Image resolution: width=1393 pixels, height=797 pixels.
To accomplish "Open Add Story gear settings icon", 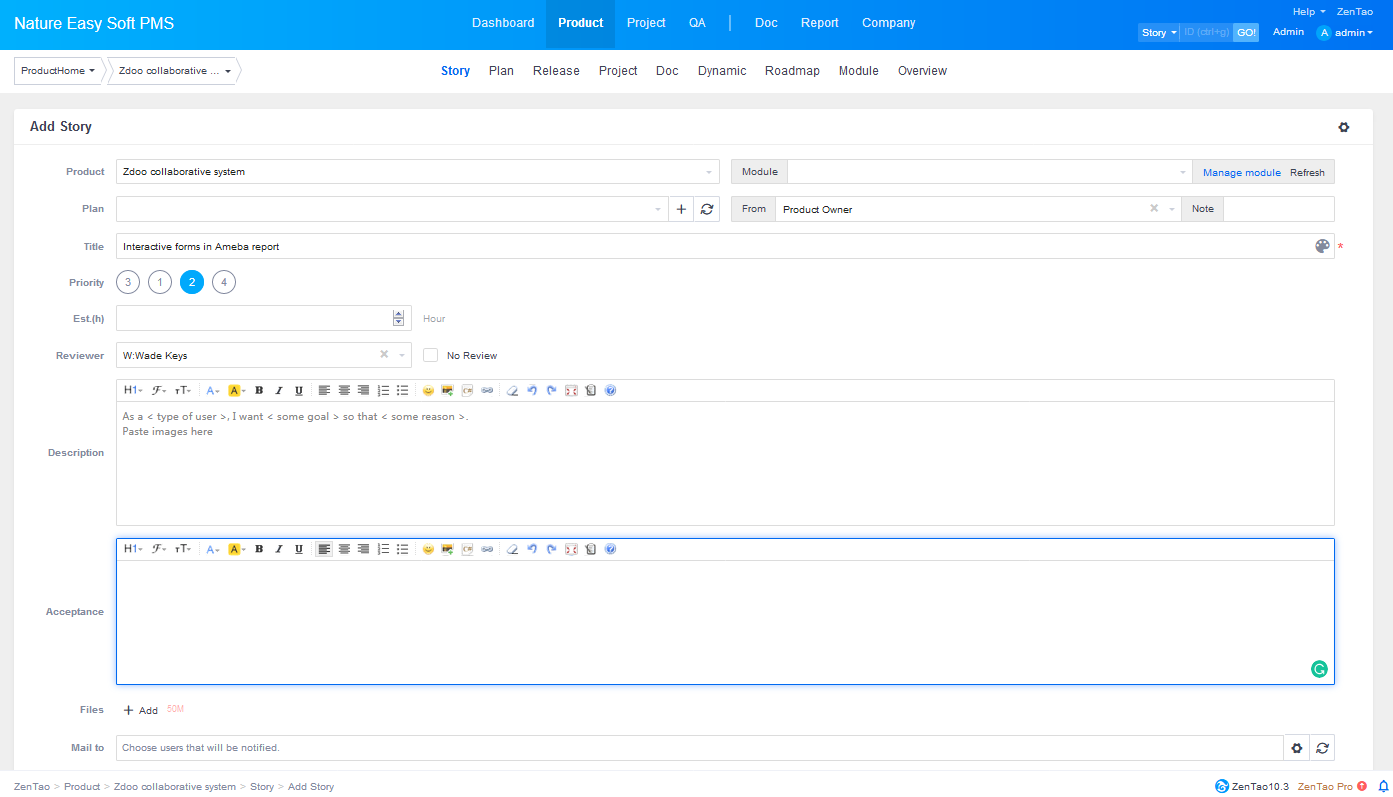I will click(x=1343, y=127).
